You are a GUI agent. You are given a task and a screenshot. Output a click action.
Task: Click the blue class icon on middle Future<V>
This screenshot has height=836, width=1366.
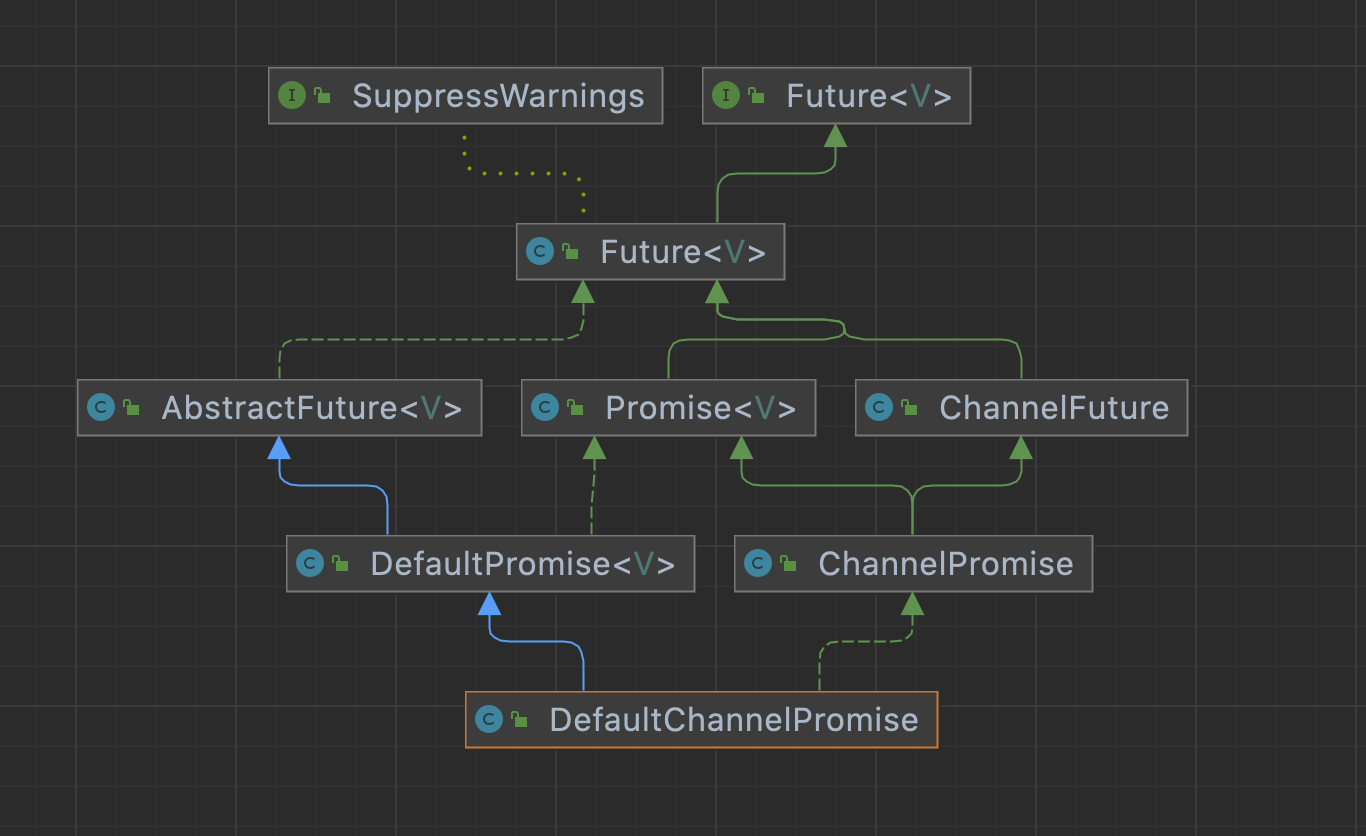(x=540, y=252)
